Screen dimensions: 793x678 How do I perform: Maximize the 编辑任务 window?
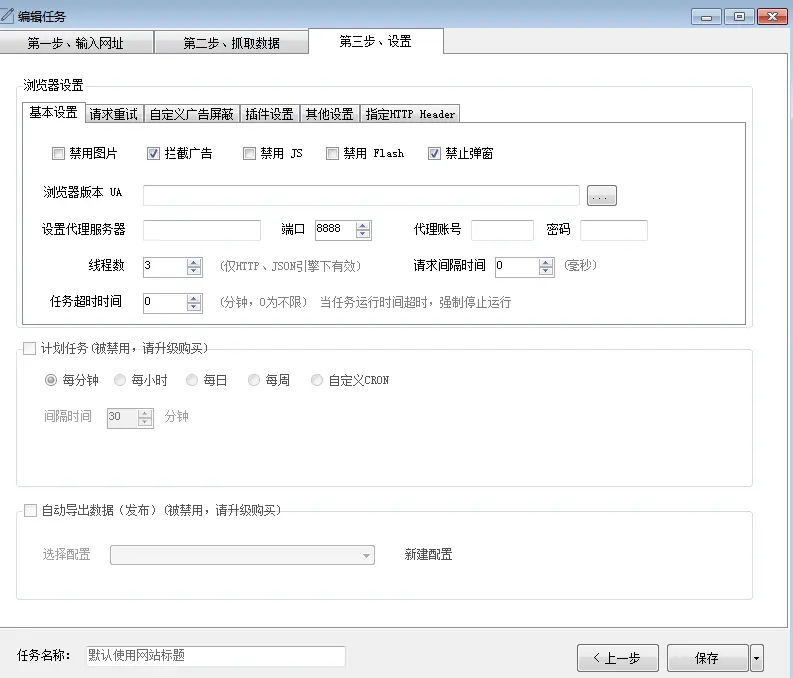(x=739, y=17)
